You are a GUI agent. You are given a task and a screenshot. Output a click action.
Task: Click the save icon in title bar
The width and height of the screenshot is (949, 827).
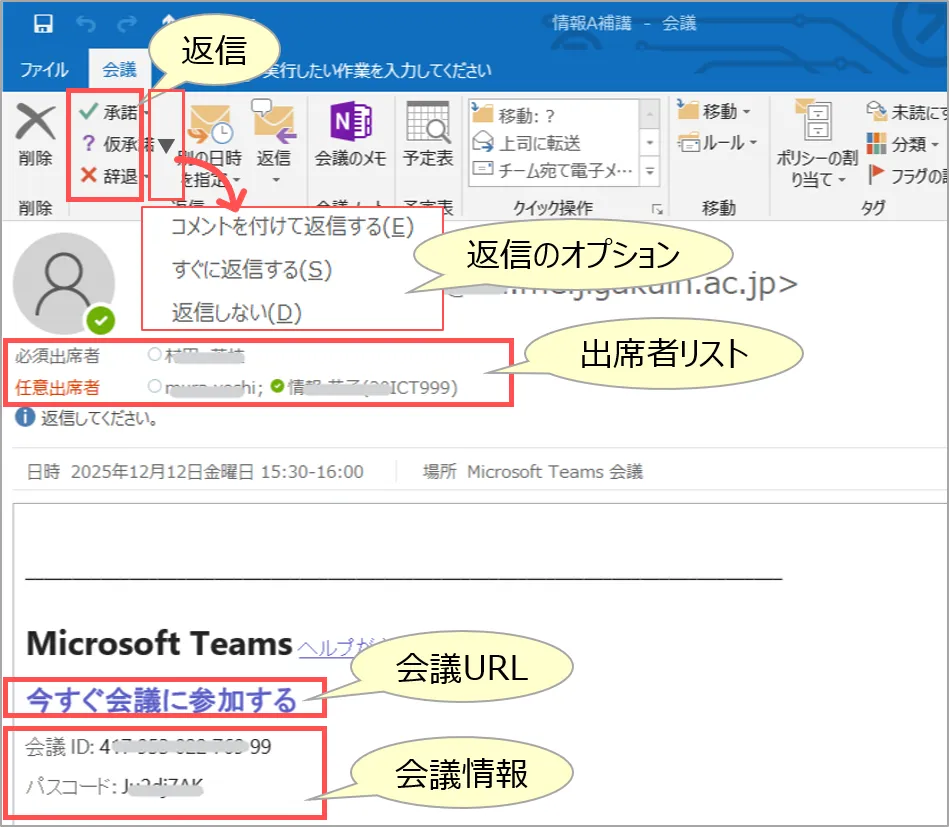[x=44, y=23]
